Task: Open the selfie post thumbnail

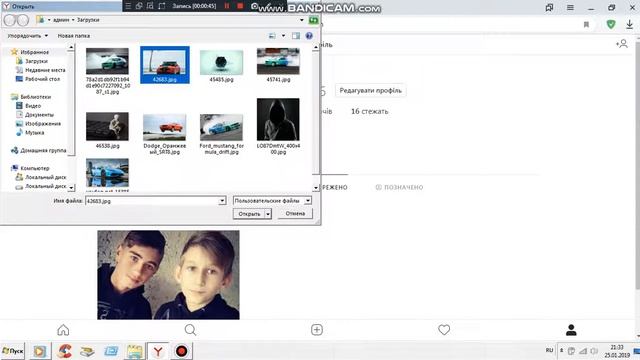Action: coord(168,275)
